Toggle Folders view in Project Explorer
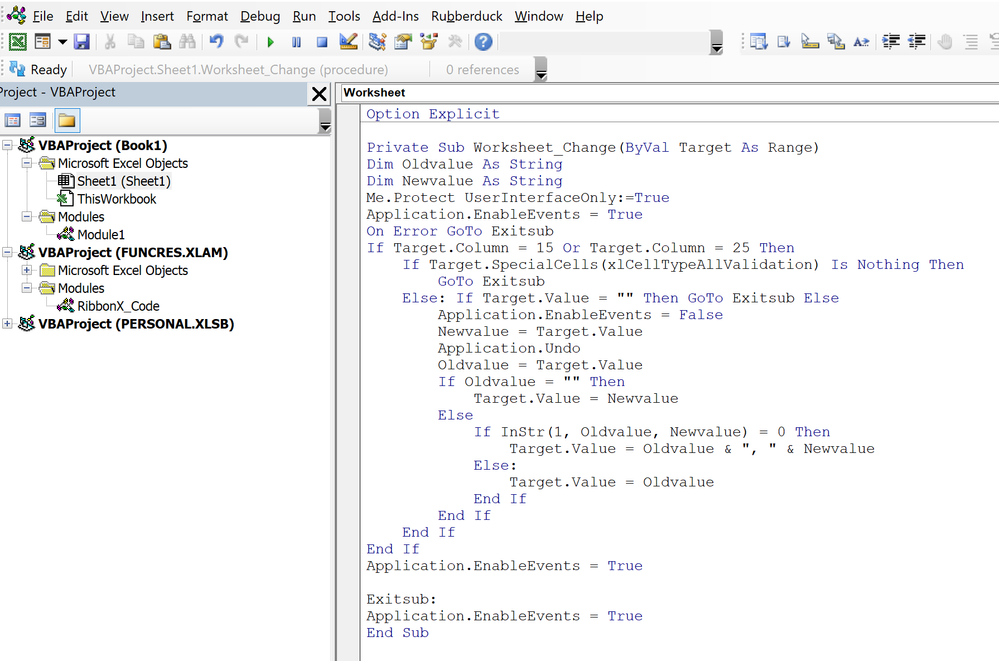Viewport: 999px width, 661px height. pyautogui.click(x=66, y=120)
